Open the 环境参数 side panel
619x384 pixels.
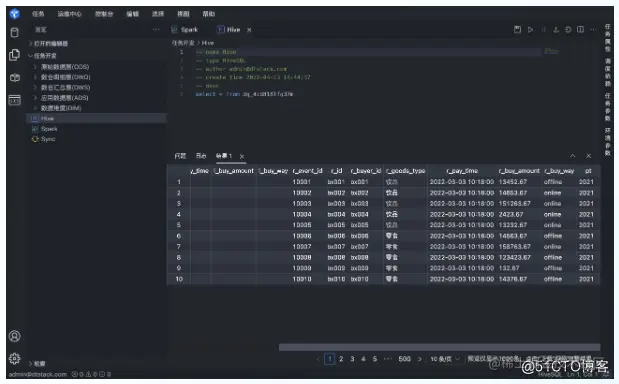(608, 142)
